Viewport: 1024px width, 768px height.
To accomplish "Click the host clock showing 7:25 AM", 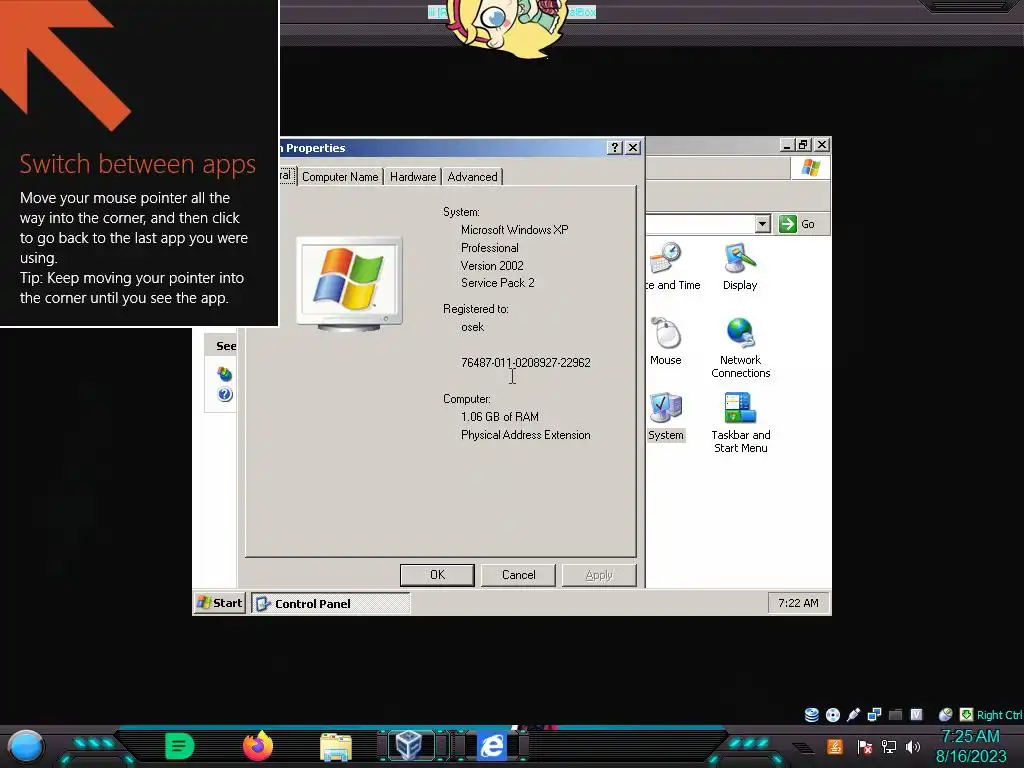I will [970, 737].
